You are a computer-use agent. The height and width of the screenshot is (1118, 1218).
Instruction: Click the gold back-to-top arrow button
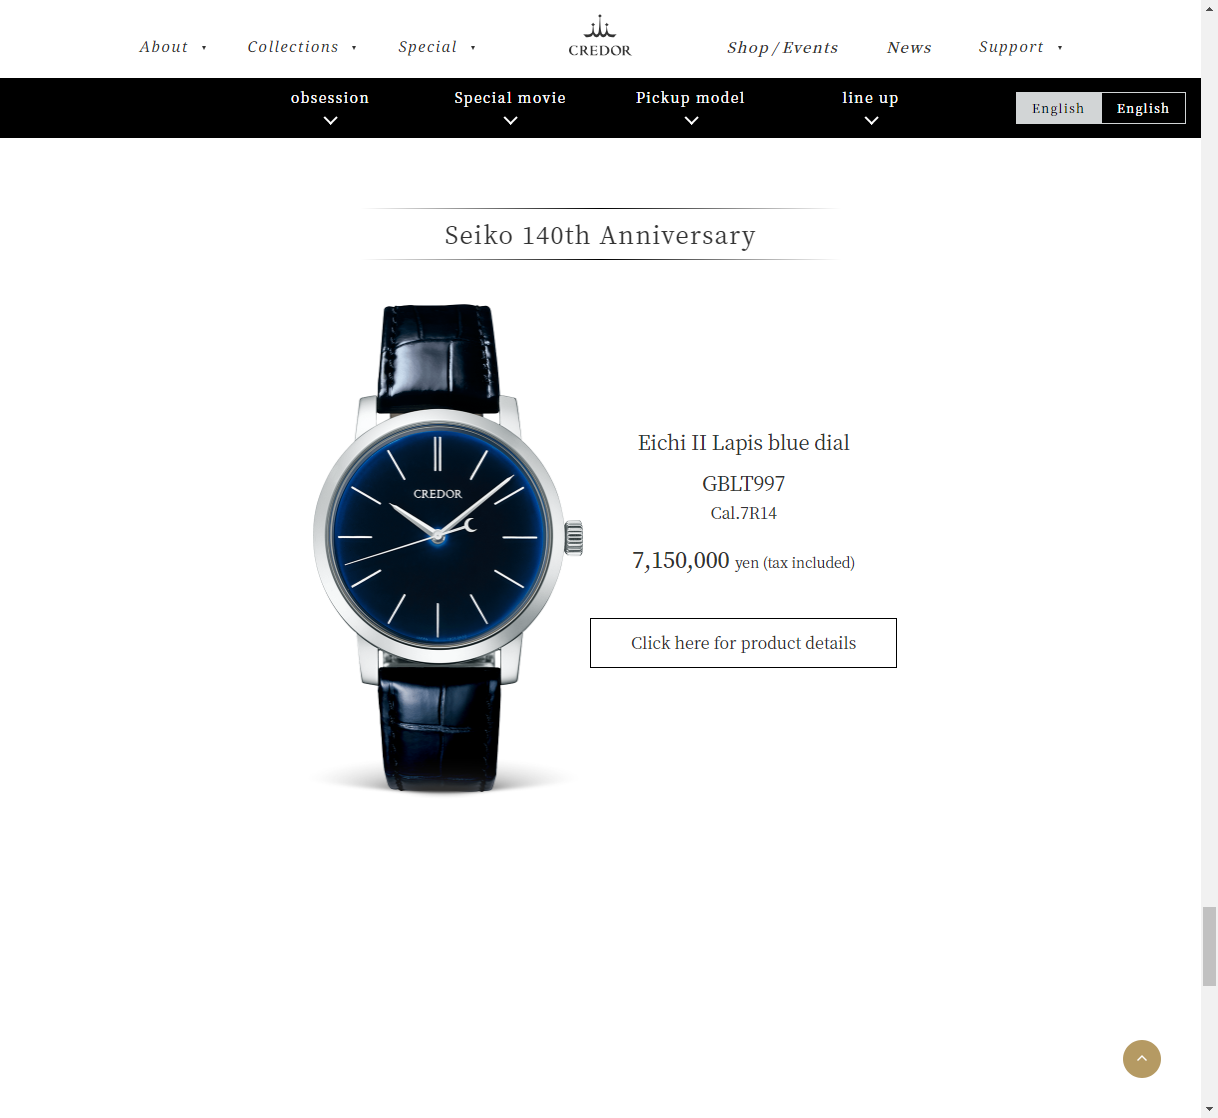click(1142, 1059)
